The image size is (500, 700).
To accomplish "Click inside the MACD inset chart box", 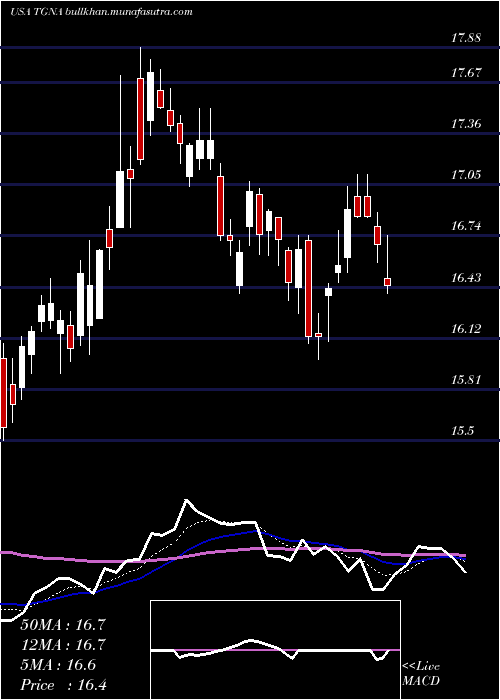I will point(275,650).
